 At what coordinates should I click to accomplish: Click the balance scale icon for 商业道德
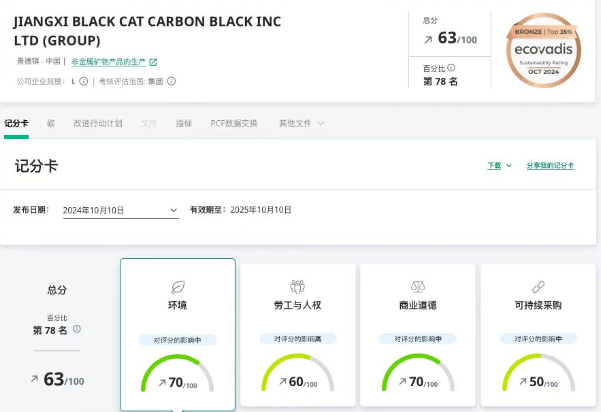click(x=418, y=286)
